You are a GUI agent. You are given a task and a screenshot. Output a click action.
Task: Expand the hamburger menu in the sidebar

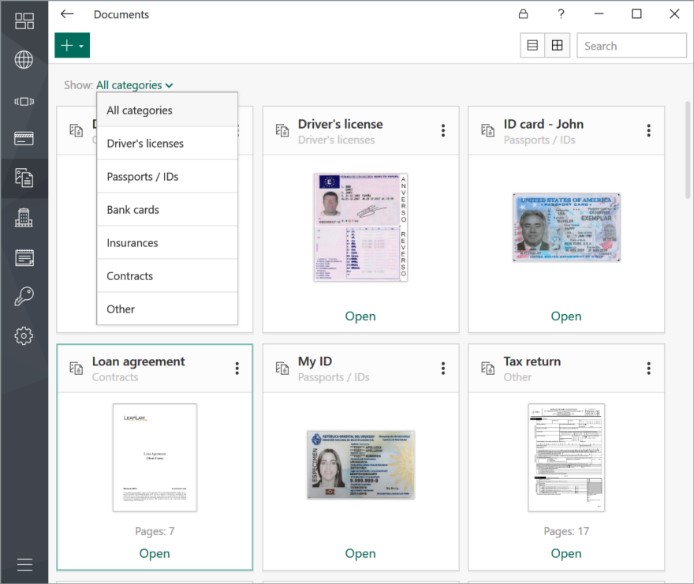[24, 565]
